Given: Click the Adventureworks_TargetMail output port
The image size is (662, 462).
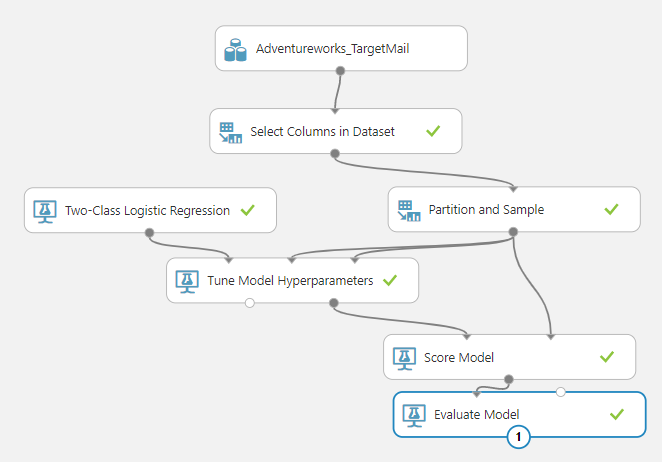Looking at the screenshot, I should tap(340, 71).
